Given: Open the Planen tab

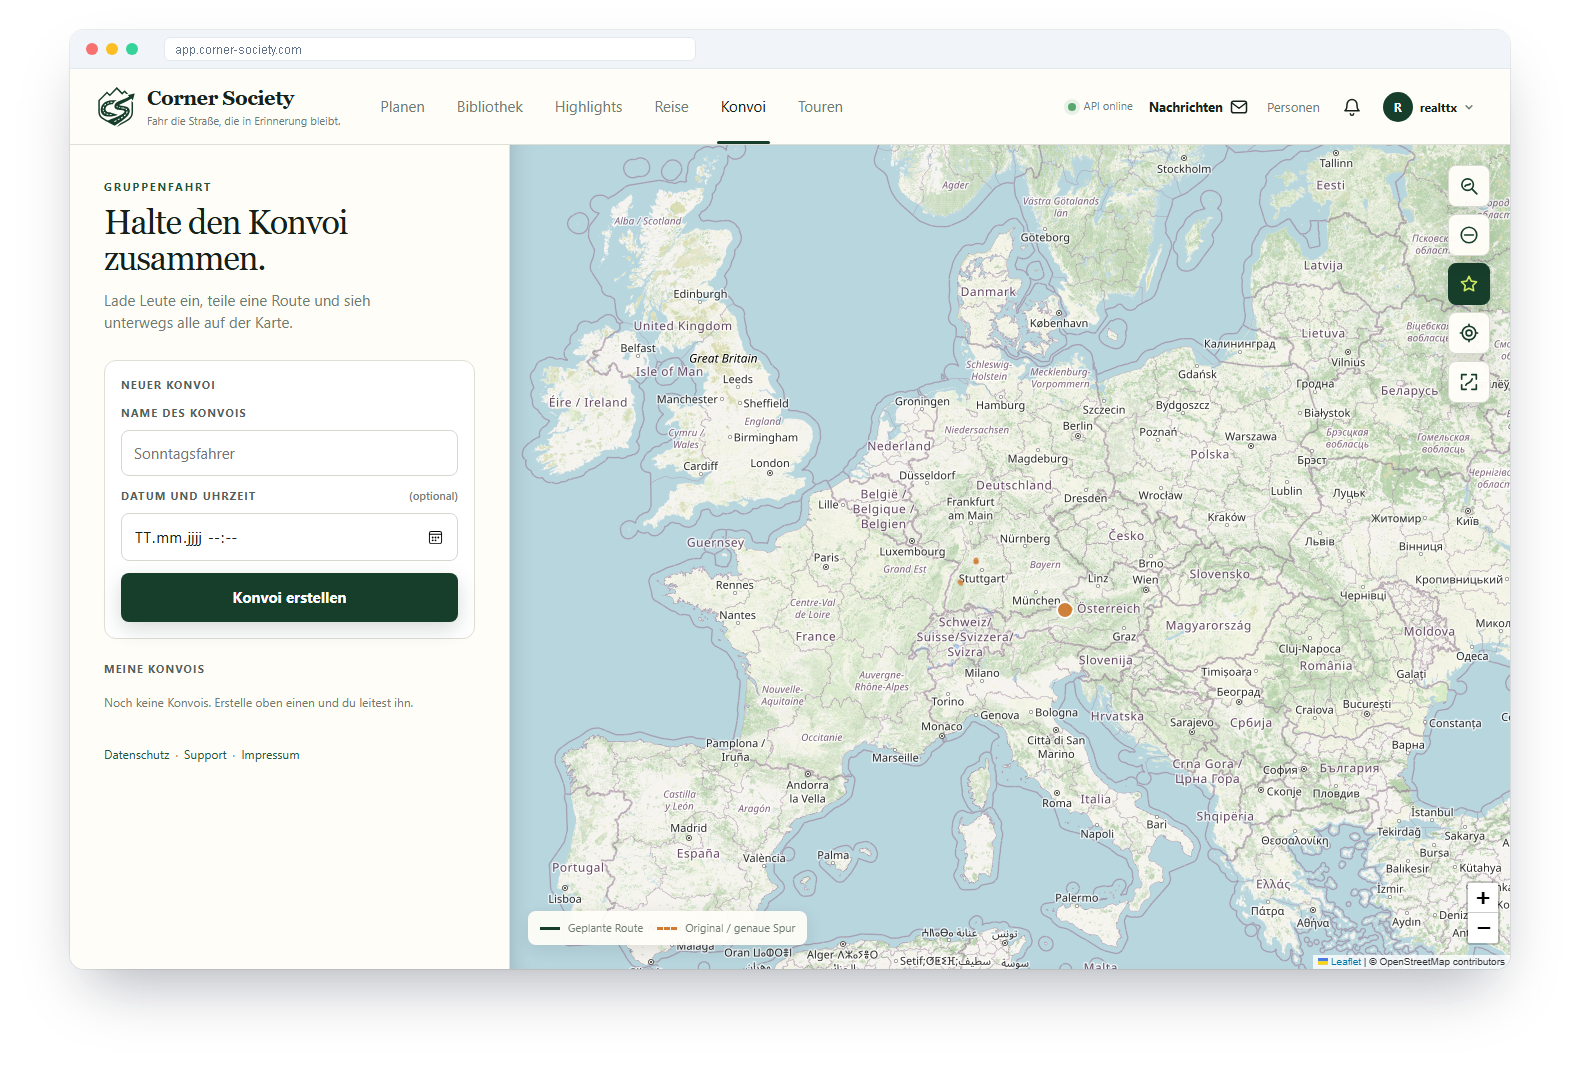Looking at the screenshot, I should click(x=402, y=107).
